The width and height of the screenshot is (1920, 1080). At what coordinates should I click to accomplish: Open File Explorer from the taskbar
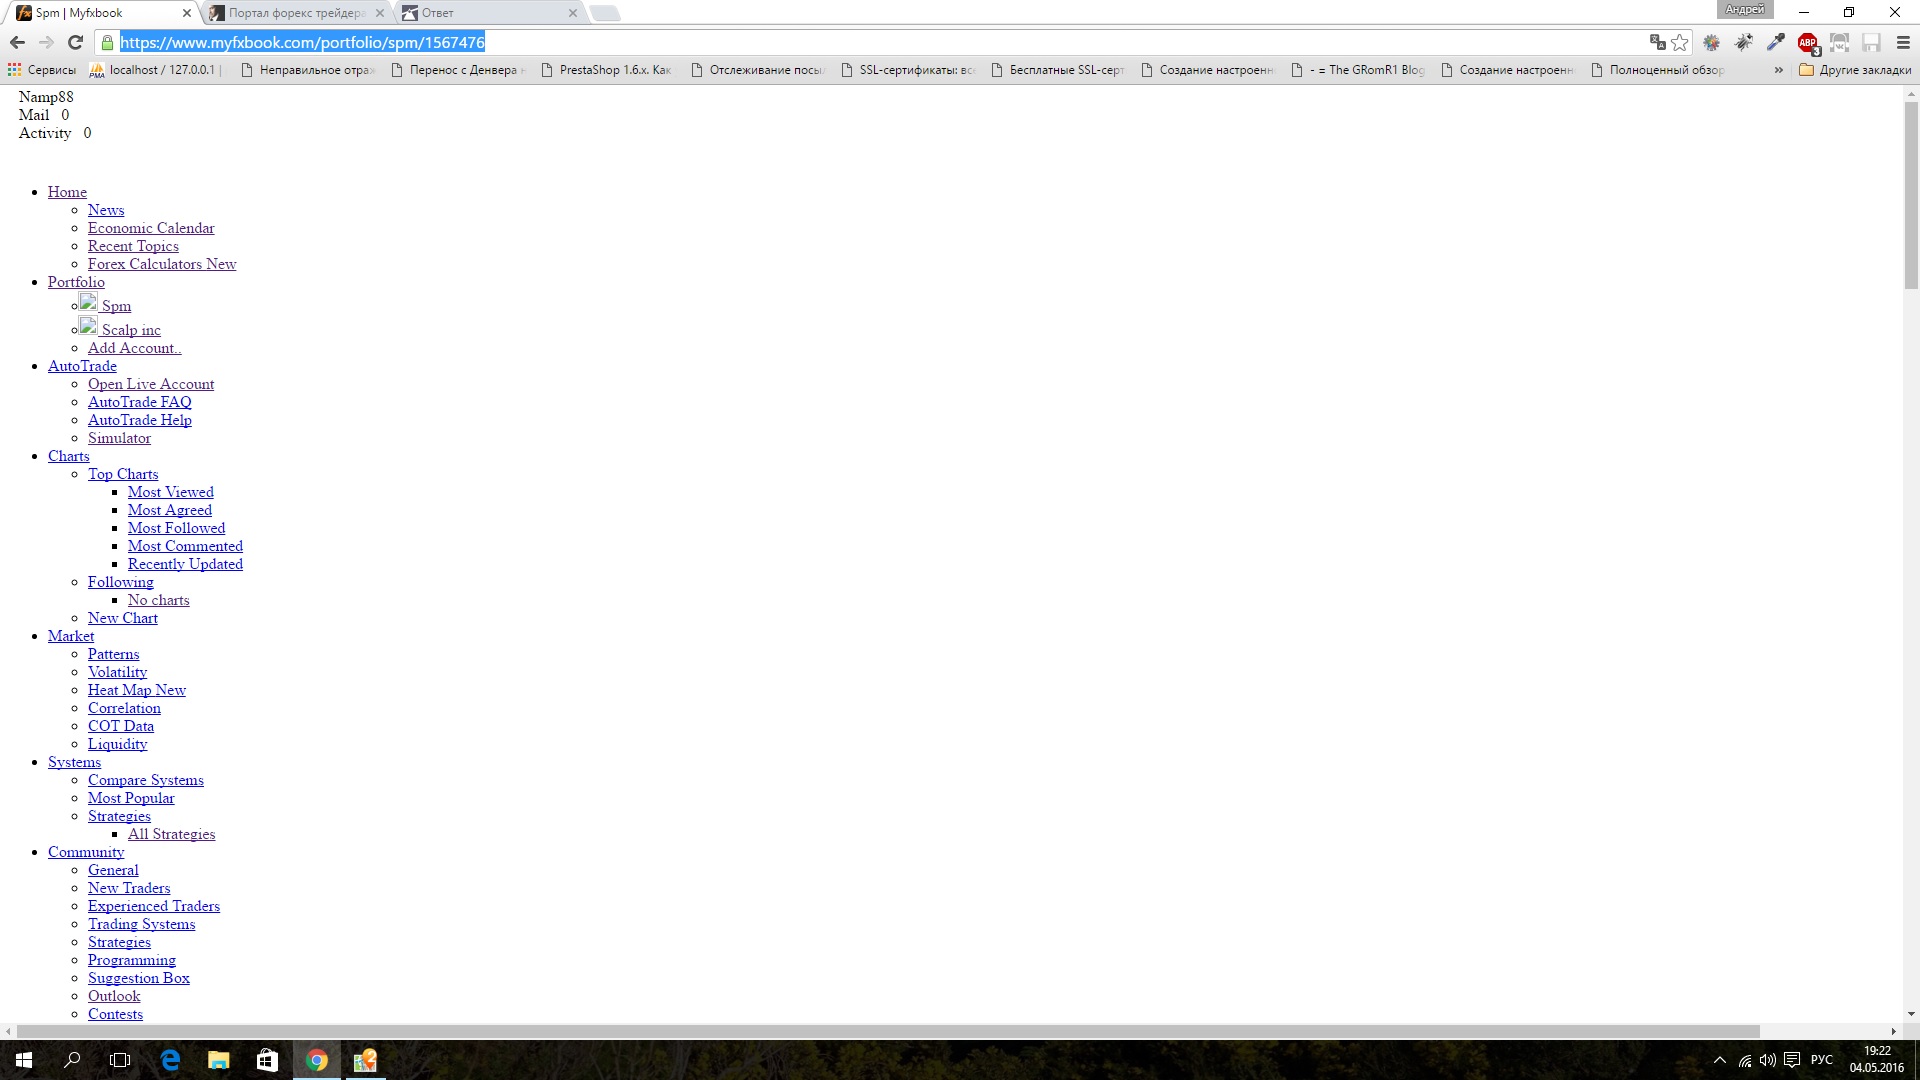(218, 1060)
